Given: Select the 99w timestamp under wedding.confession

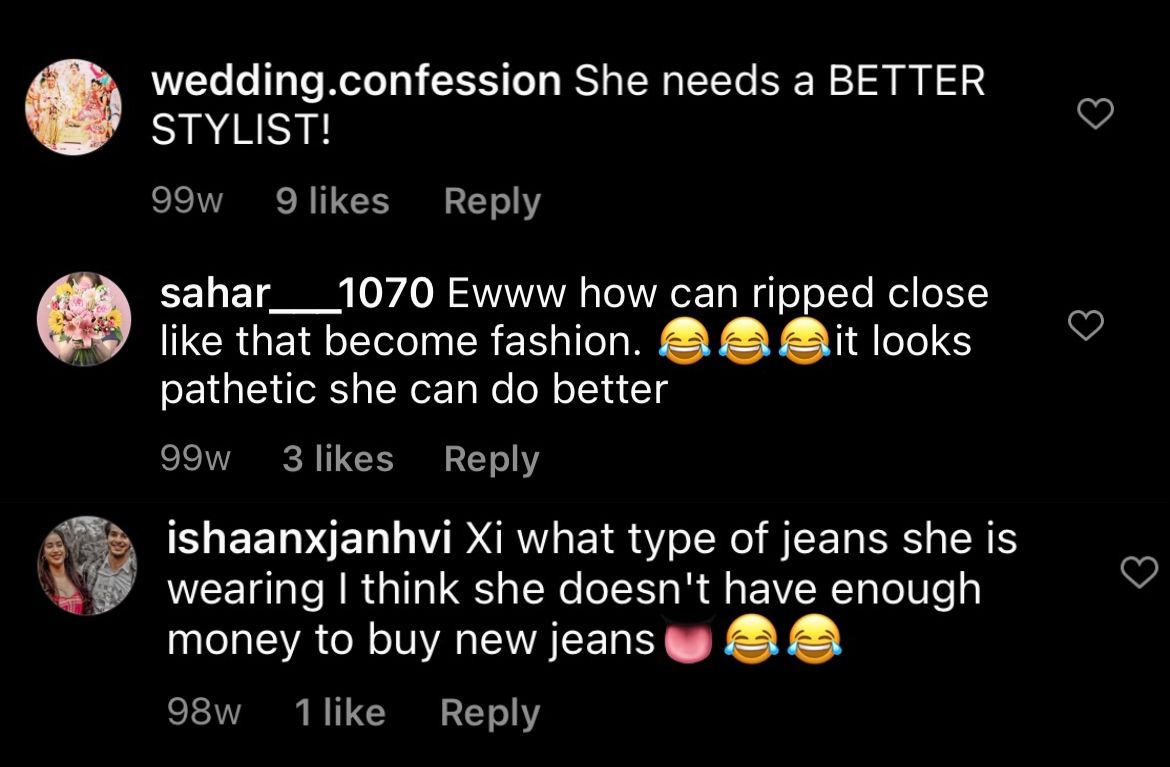Looking at the screenshot, I should (187, 201).
